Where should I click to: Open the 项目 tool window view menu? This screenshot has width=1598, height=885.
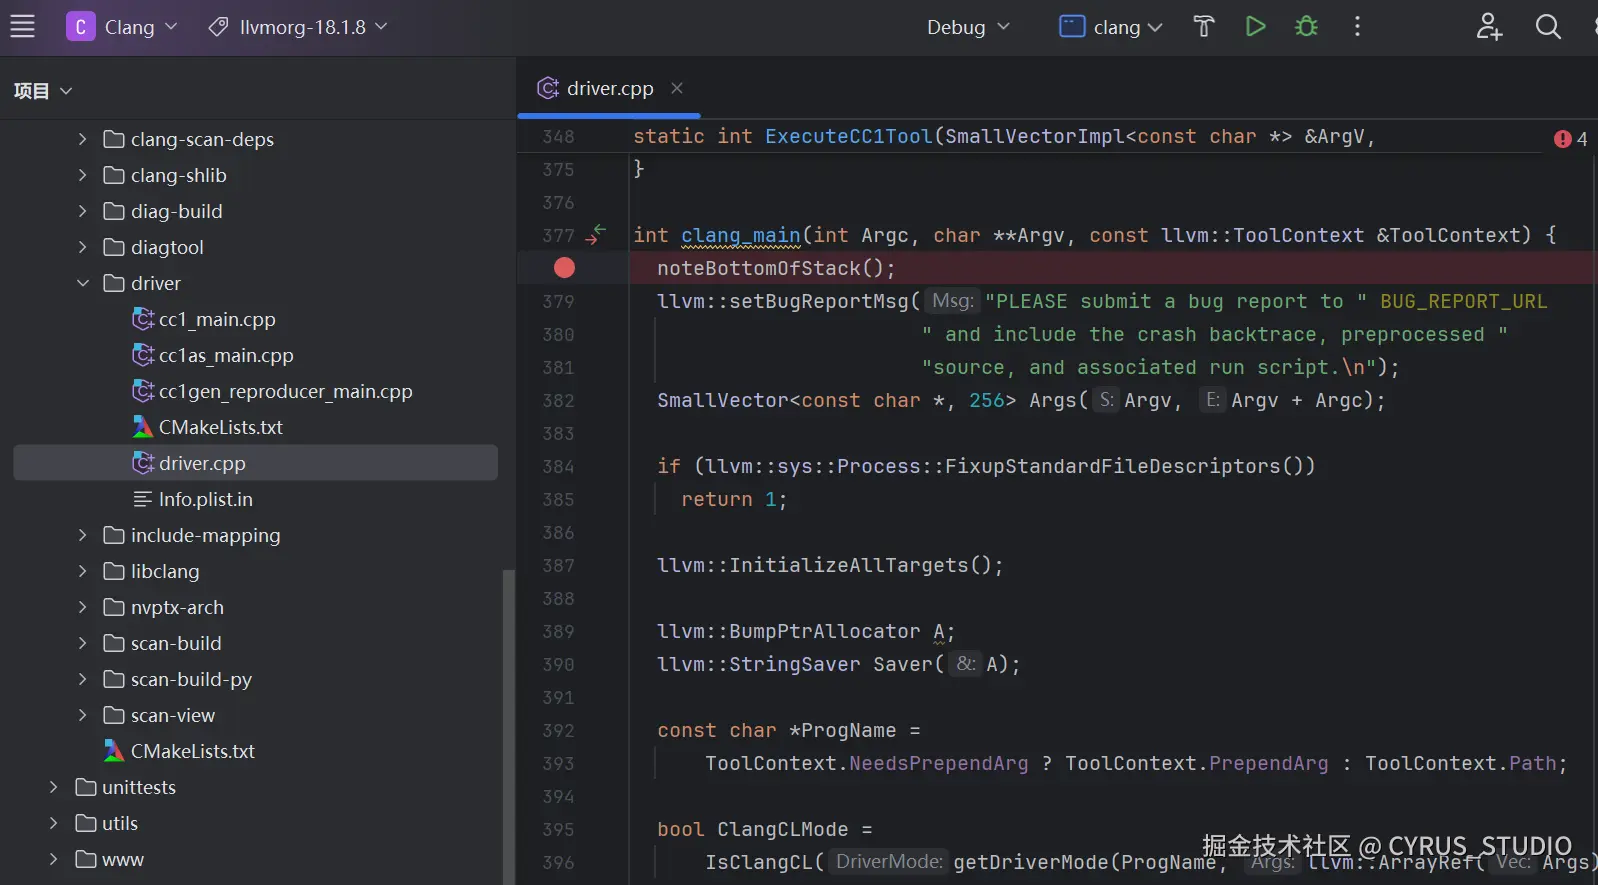click(43, 91)
